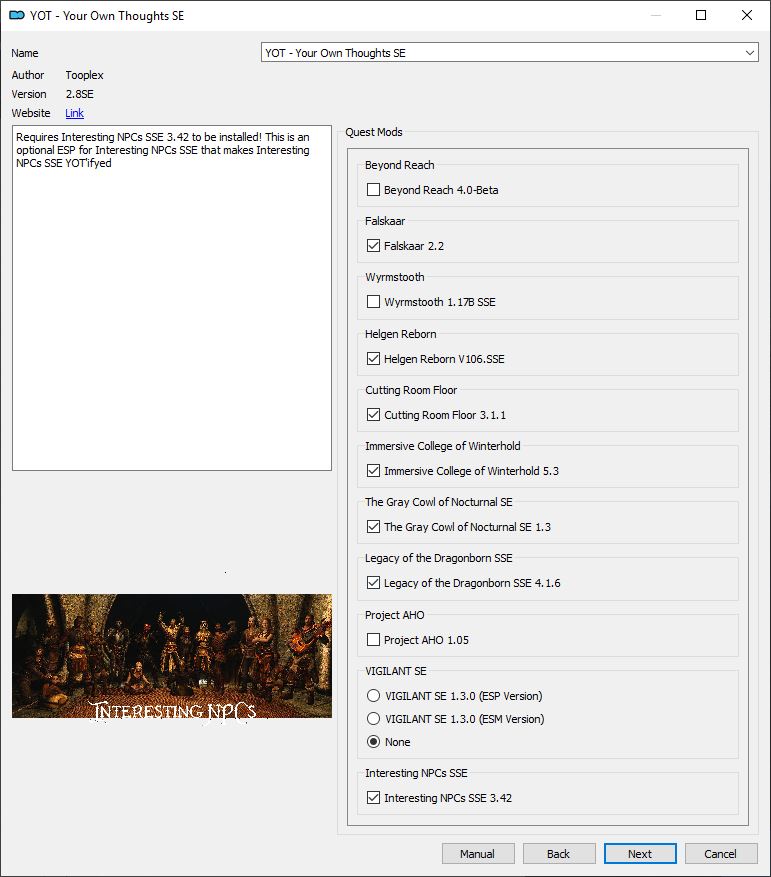The image size is (771, 877).
Task: Click the Falskaar group label
Action: coord(385,221)
